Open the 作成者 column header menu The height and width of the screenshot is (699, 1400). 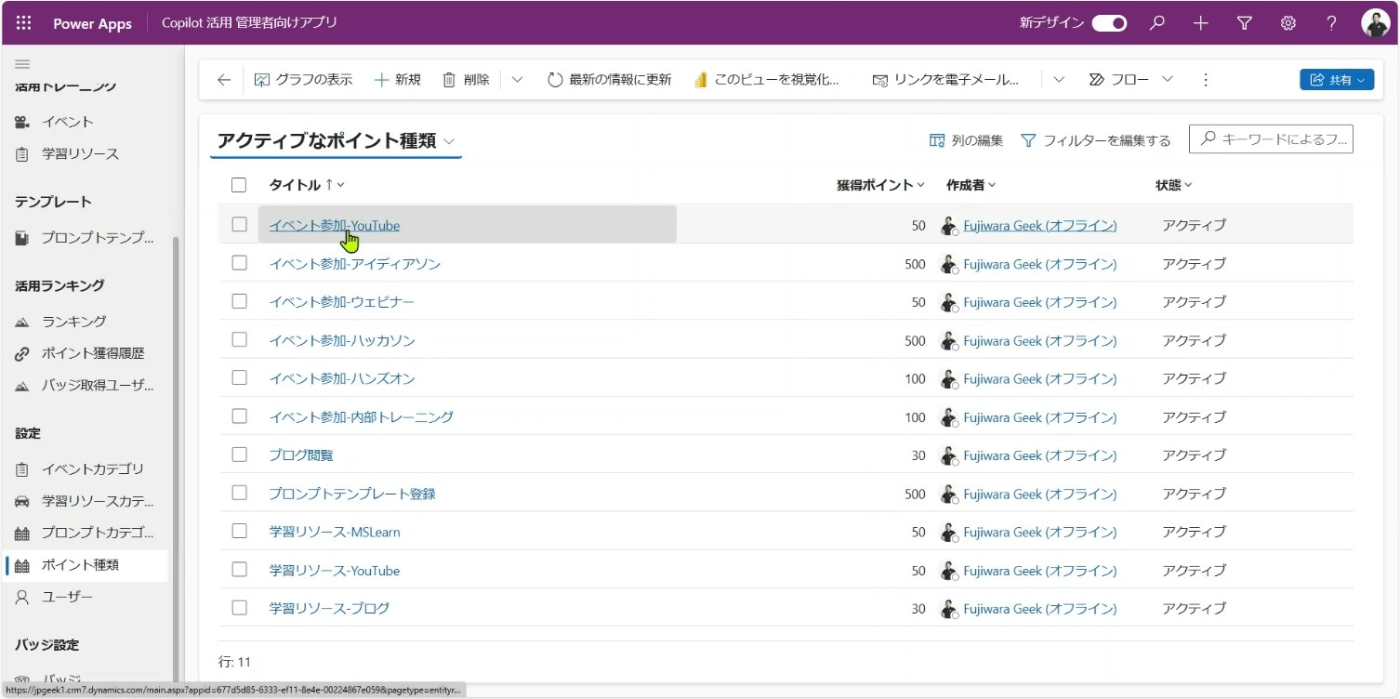pos(971,185)
